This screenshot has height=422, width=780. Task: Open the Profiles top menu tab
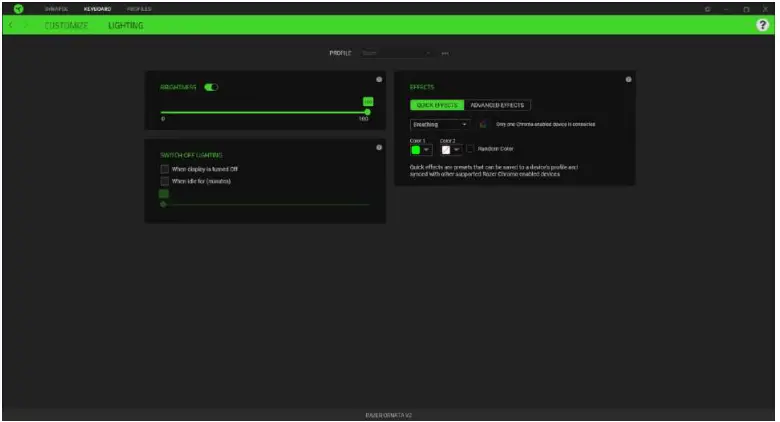[x=139, y=9]
